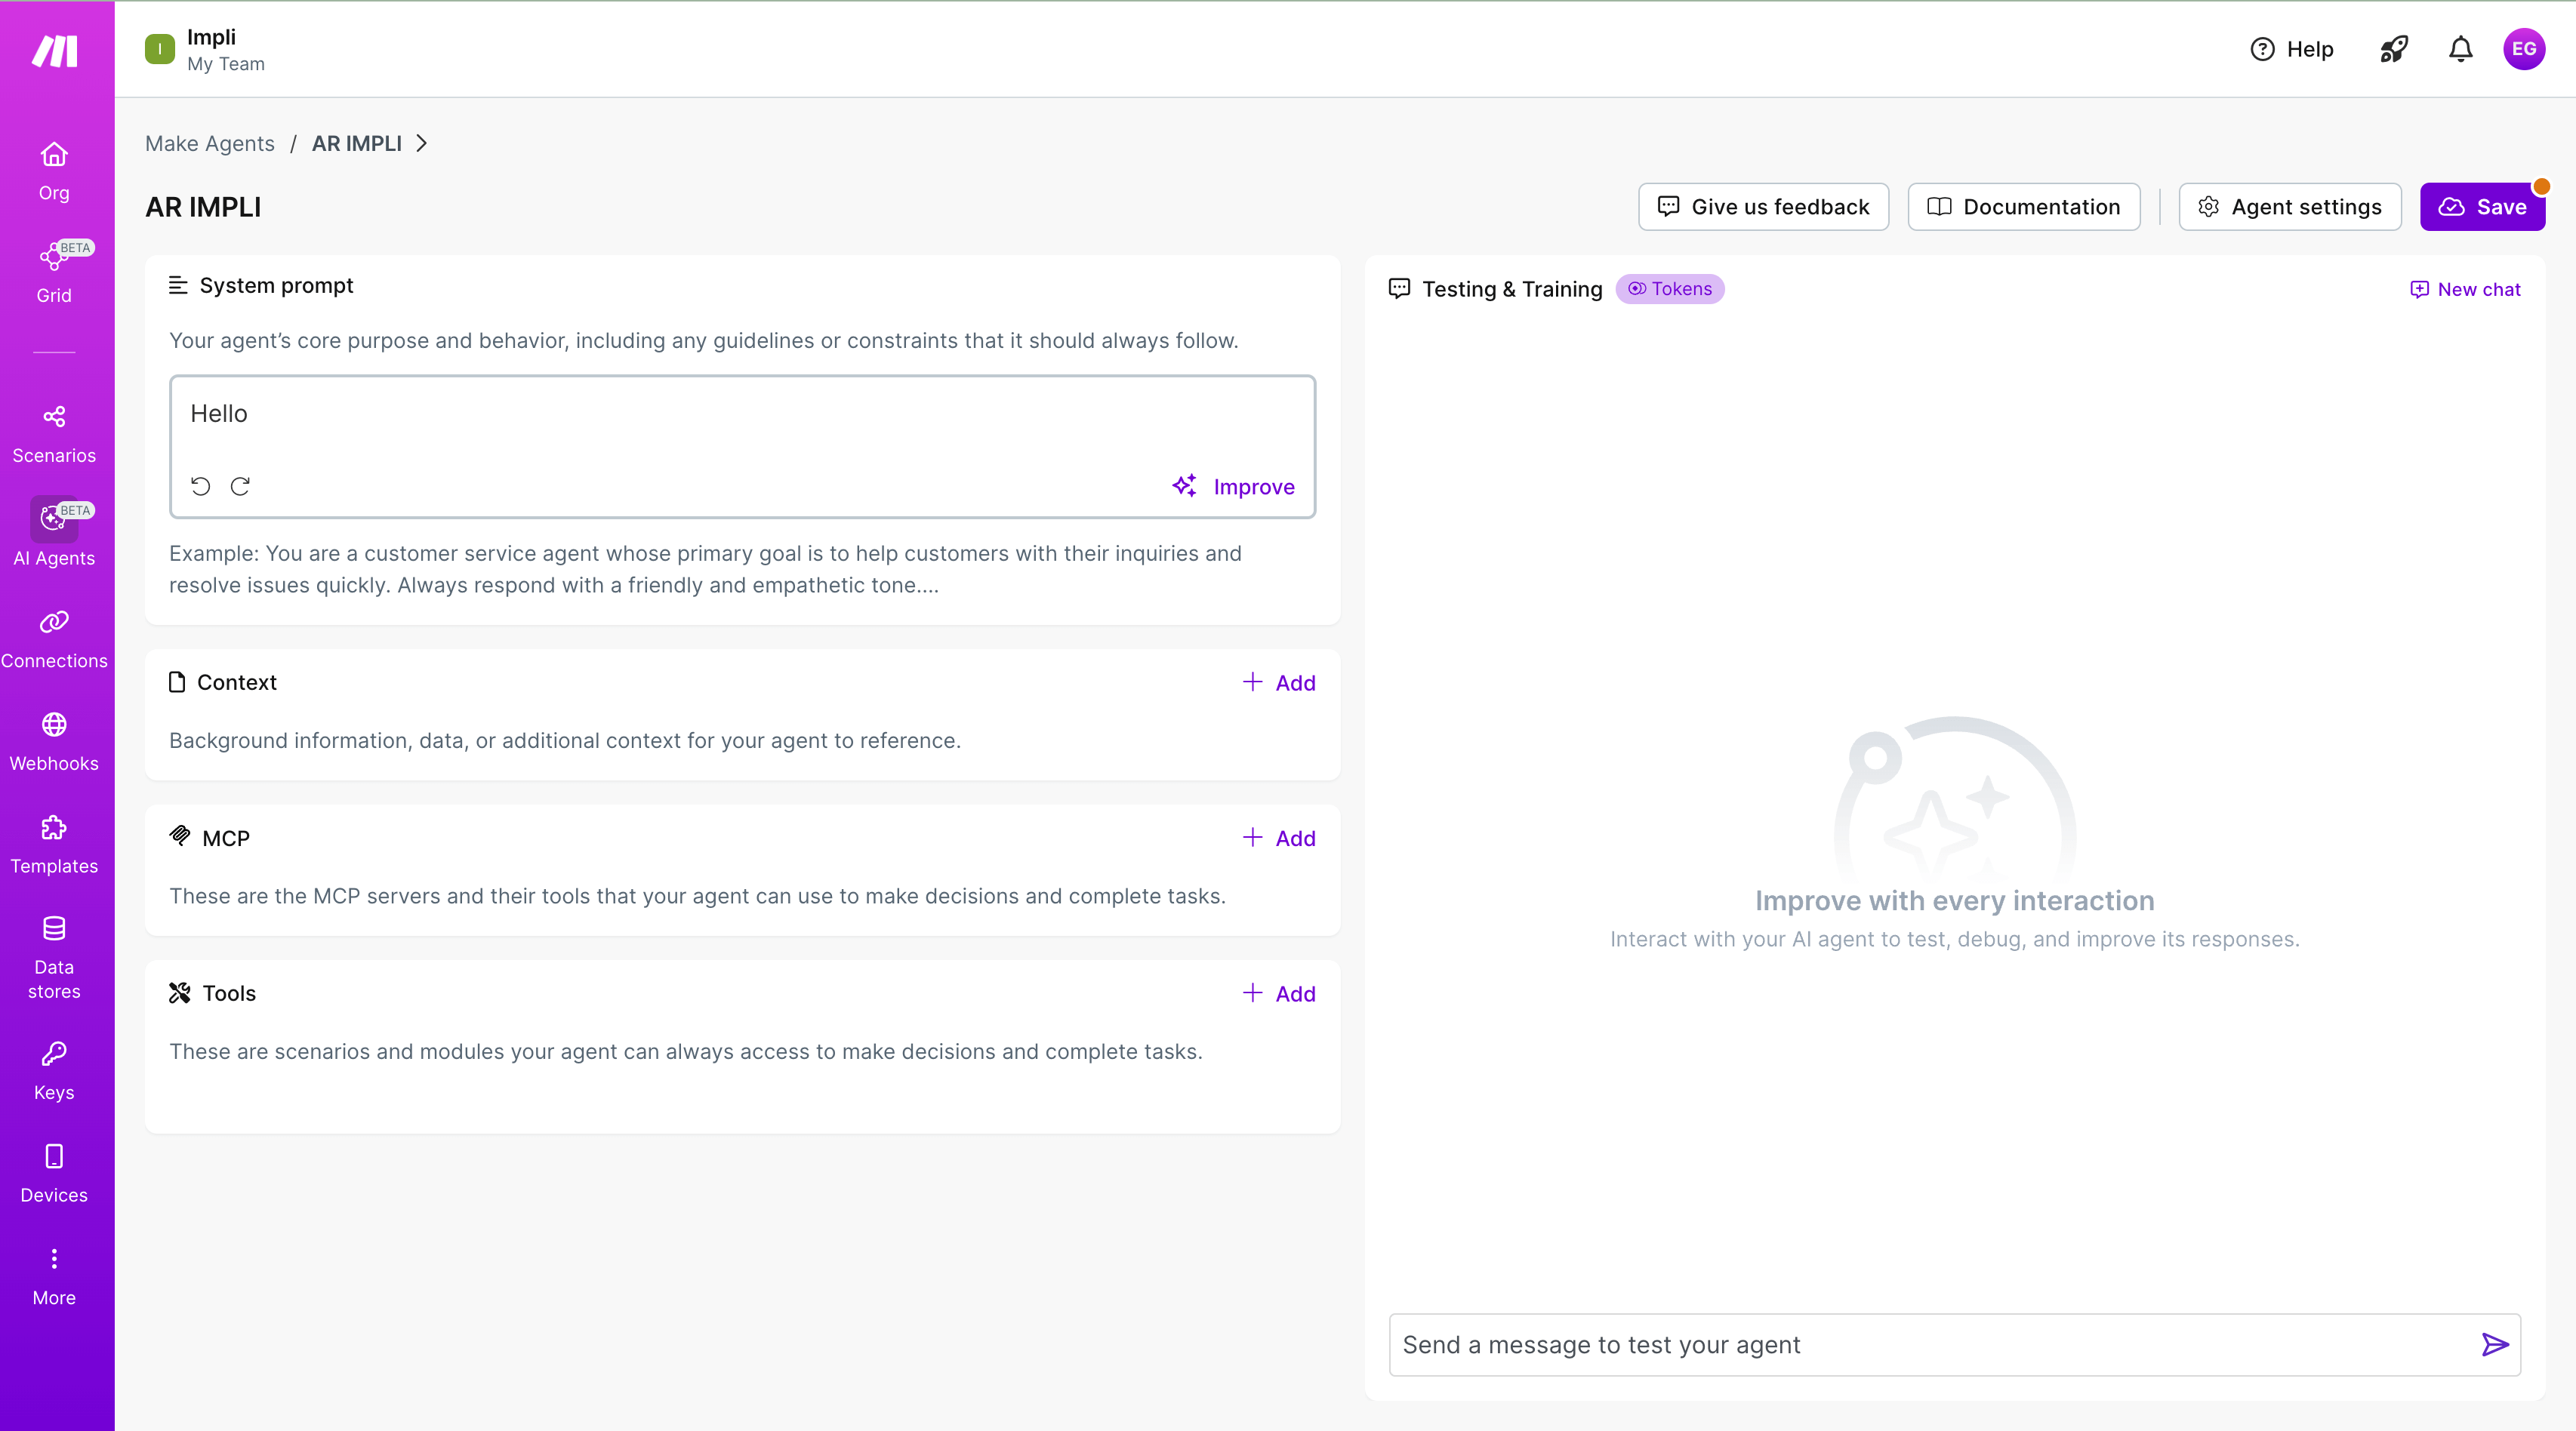Click the redo icon in System prompt
Image resolution: width=2576 pixels, height=1431 pixels.
[240, 486]
